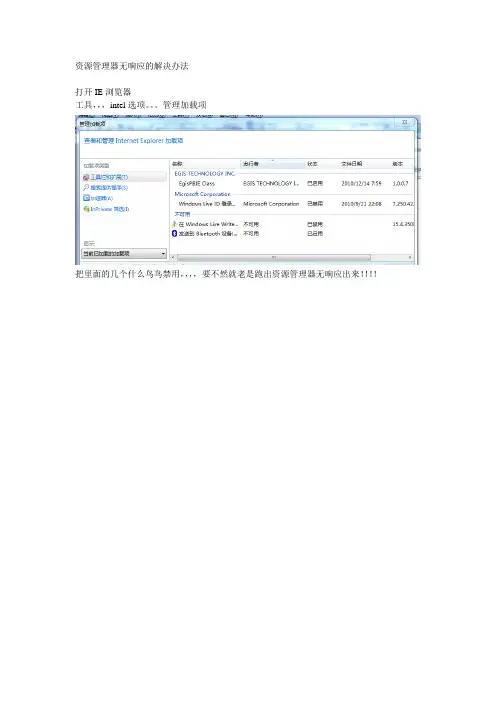Viewport: 496px width, 702px height.
Task: Select the InPrivate filtering icon
Action: coord(86,209)
